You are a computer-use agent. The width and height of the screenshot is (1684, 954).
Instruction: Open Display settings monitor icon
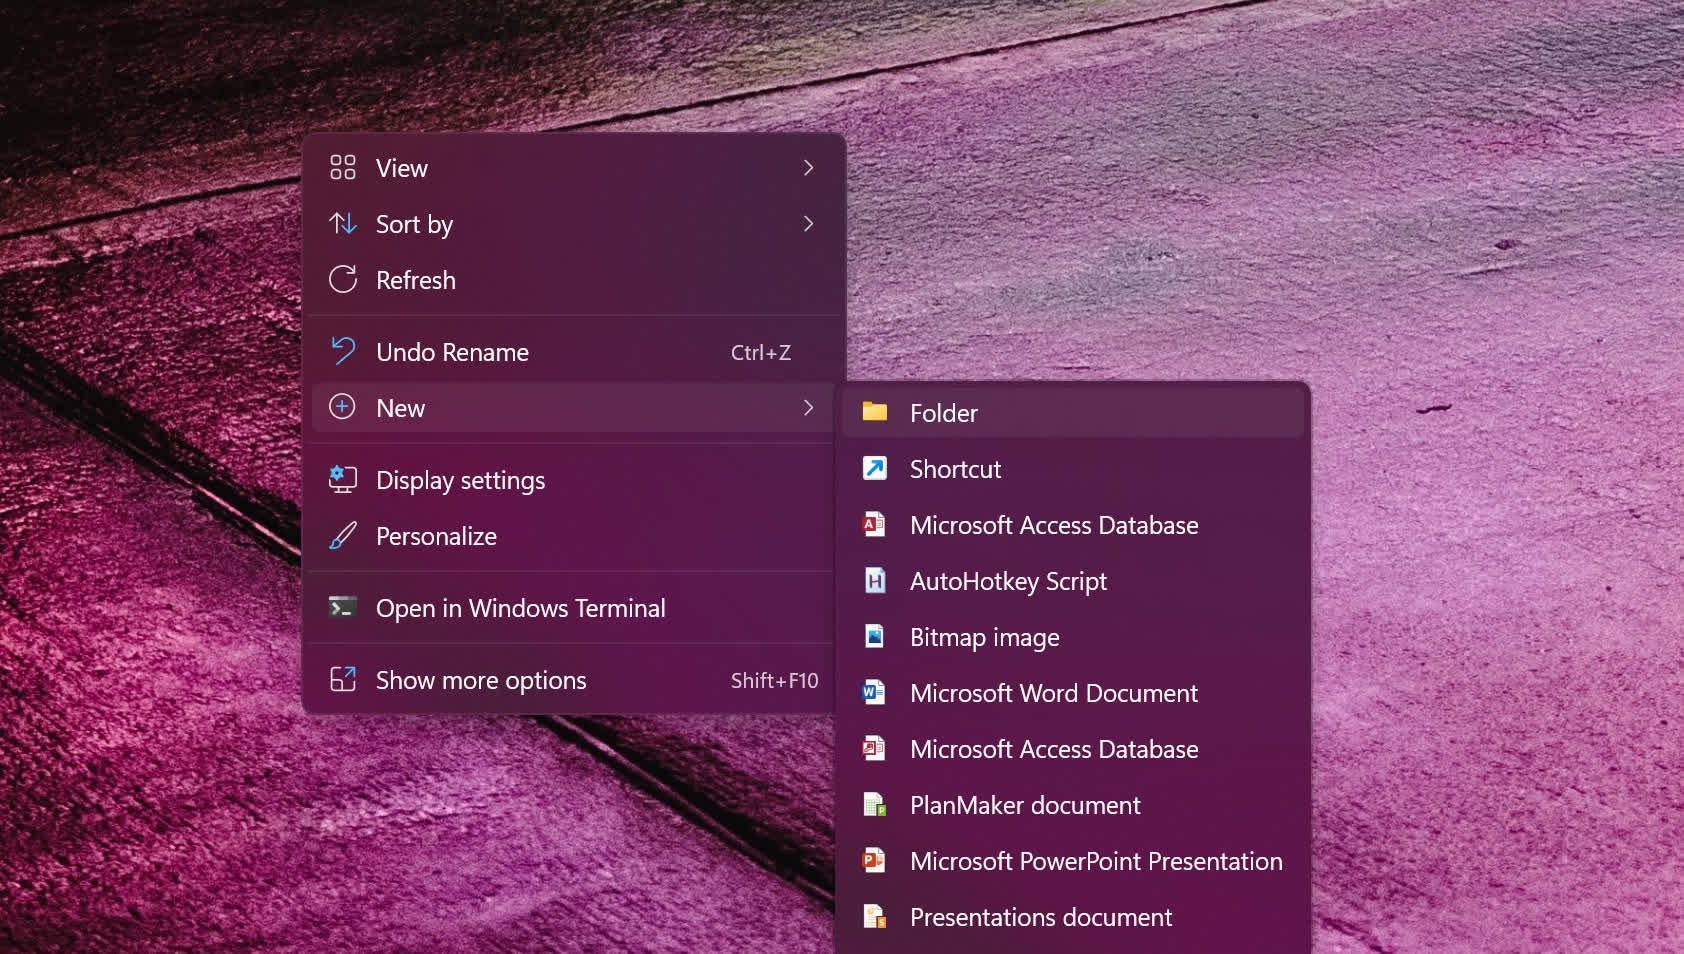343,480
